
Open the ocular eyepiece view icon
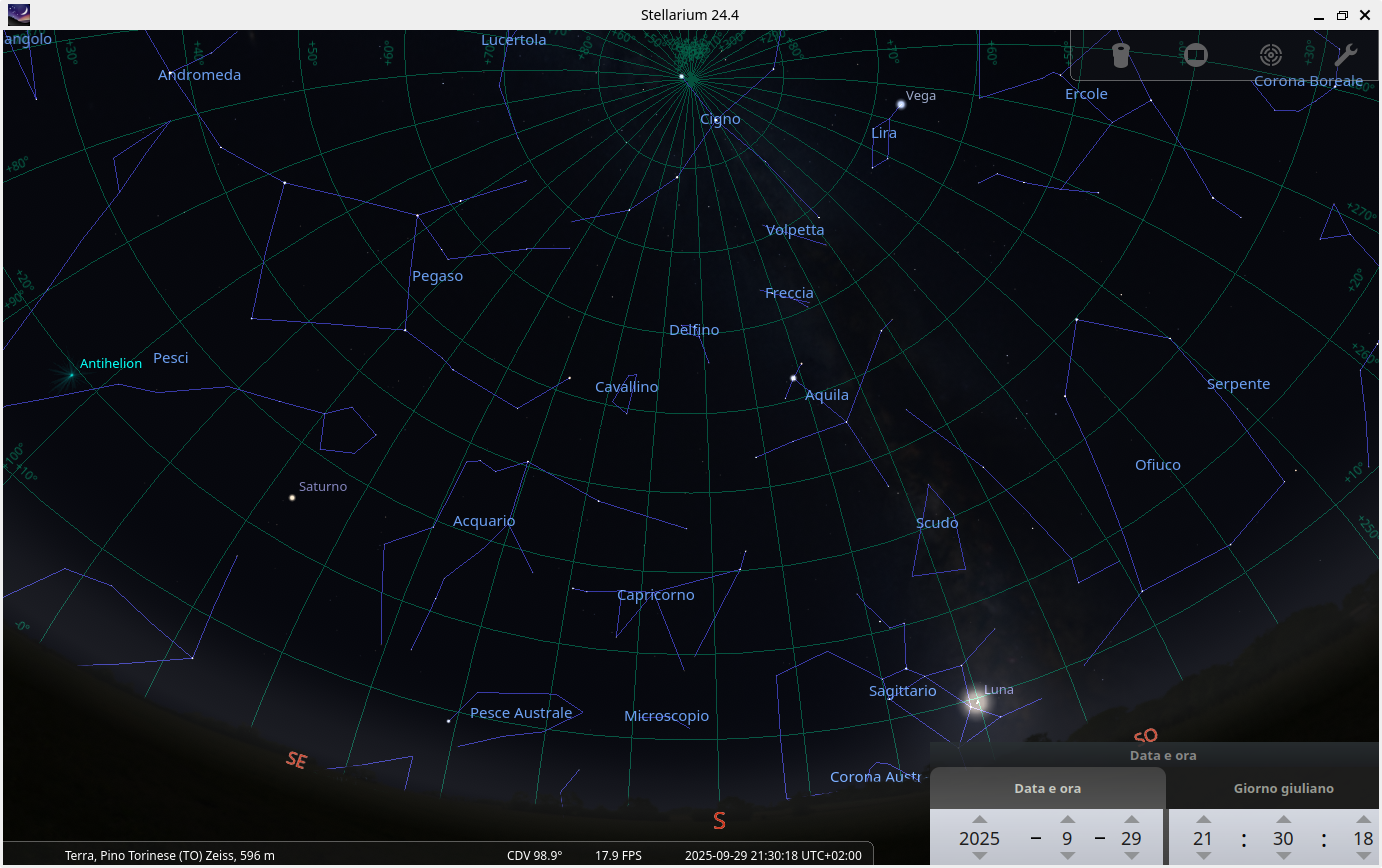[x=1120, y=55]
